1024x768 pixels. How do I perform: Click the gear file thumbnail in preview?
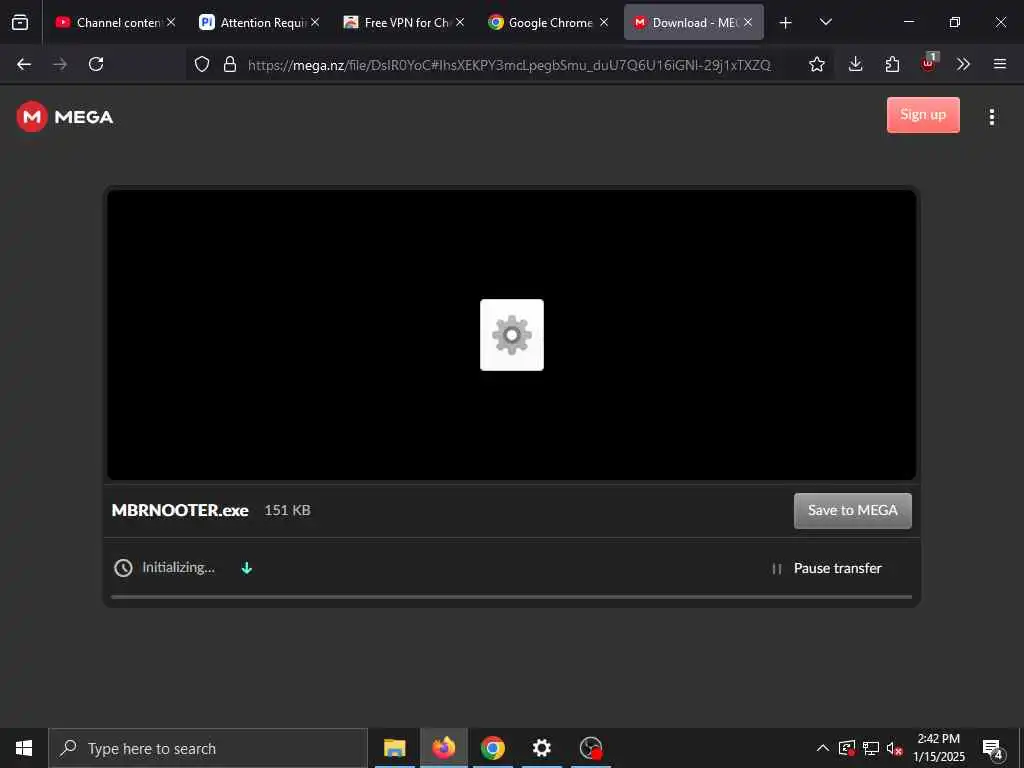click(x=512, y=335)
